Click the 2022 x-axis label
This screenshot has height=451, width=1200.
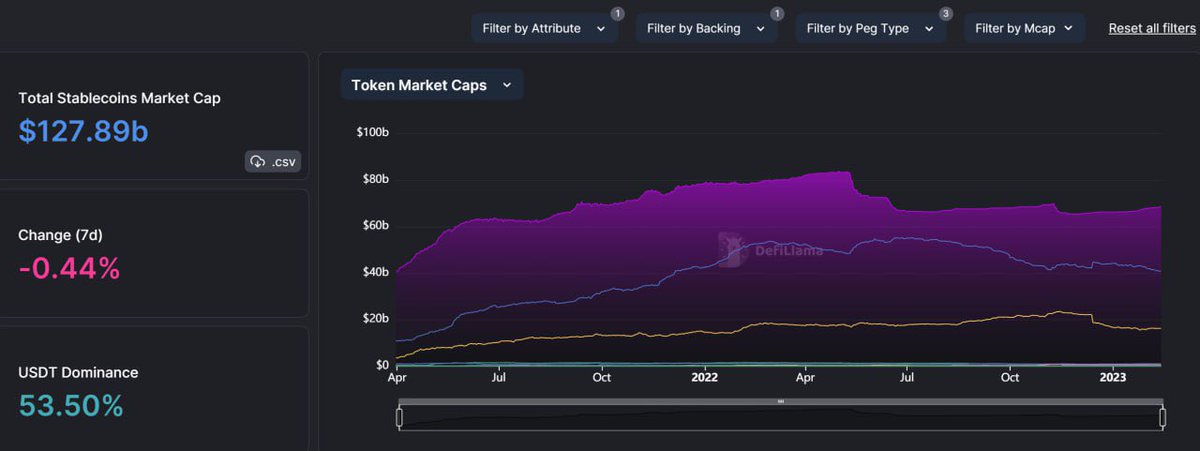(705, 378)
